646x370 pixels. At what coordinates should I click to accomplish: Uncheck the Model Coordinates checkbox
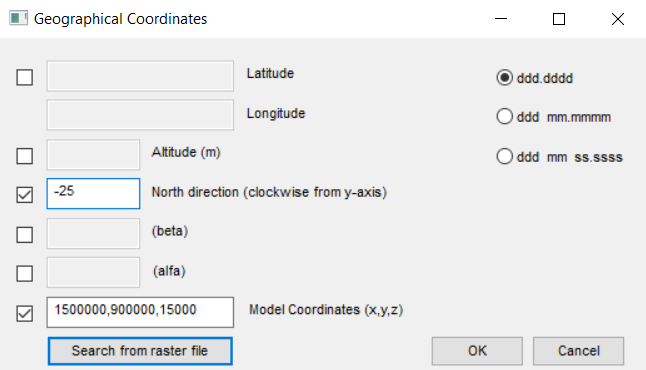[x=25, y=313]
